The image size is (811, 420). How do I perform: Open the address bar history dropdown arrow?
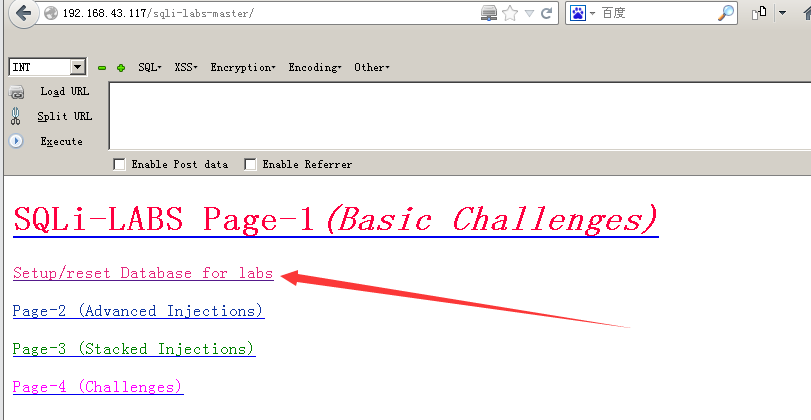[529, 13]
